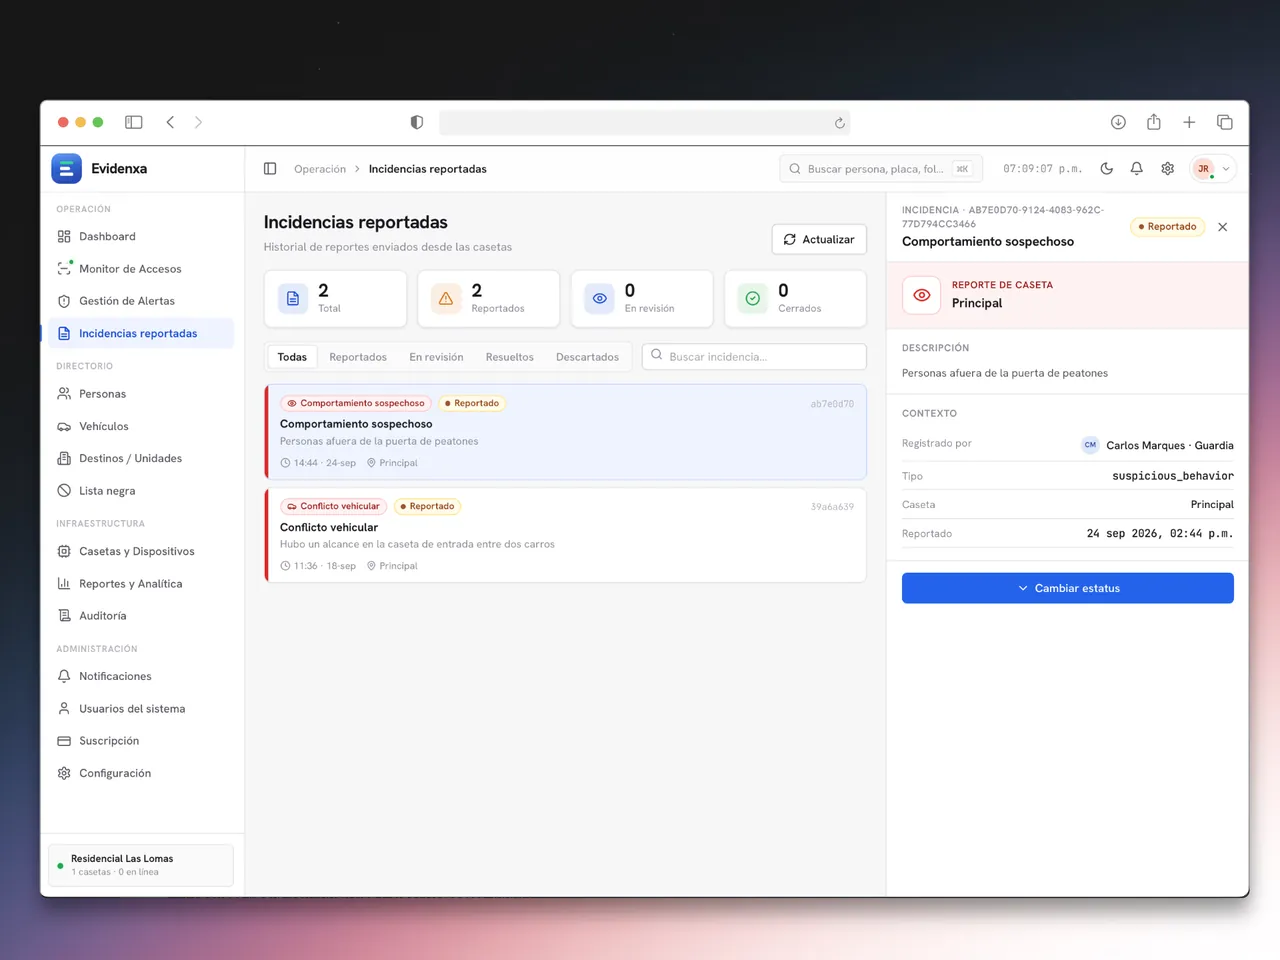Open Reportes y Analítica
This screenshot has height=960, width=1280.
[x=141, y=584]
